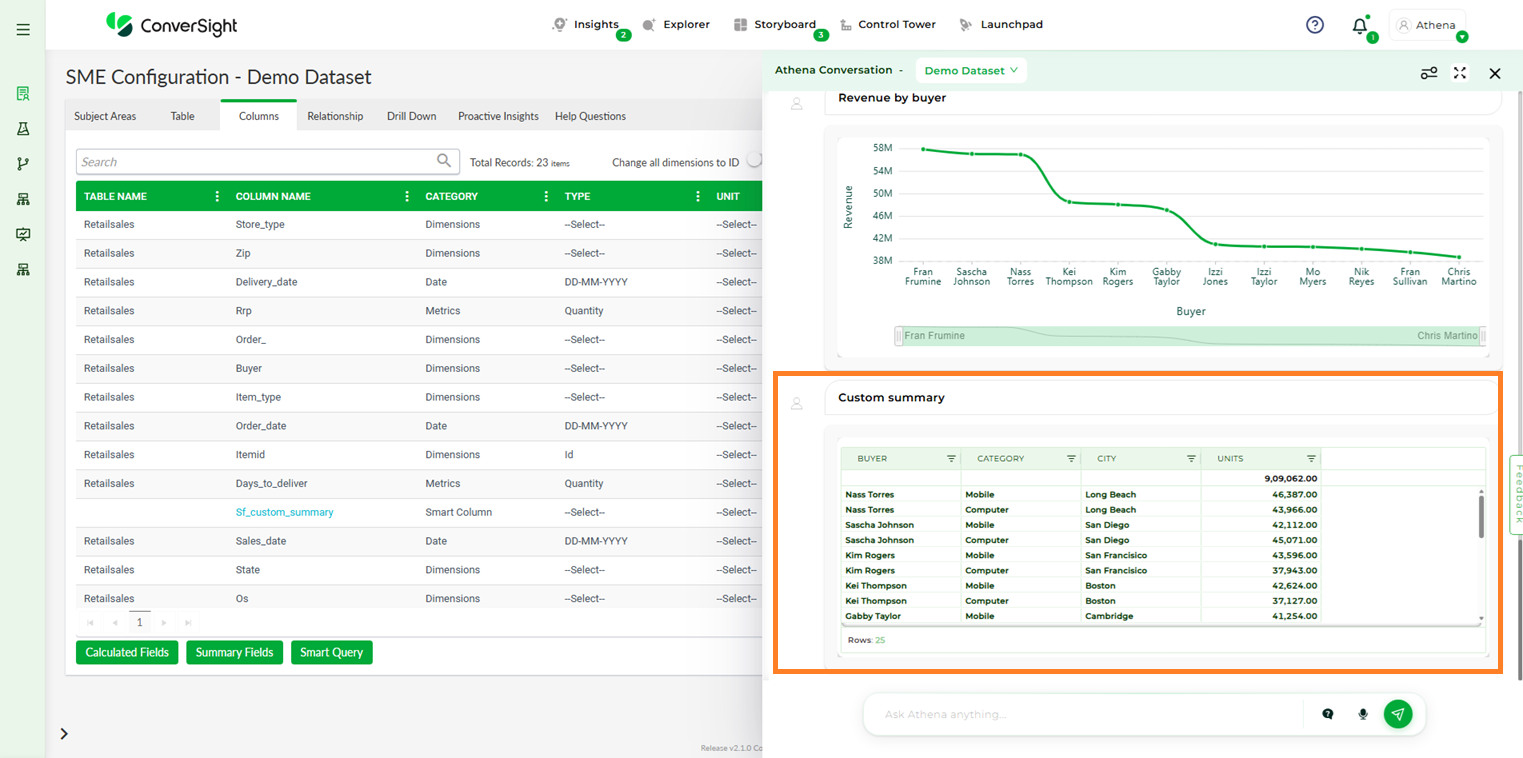Open the hamburger menu at top left
The height and width of the screenshot is (758, 1523).
click(x=23, y=30)
